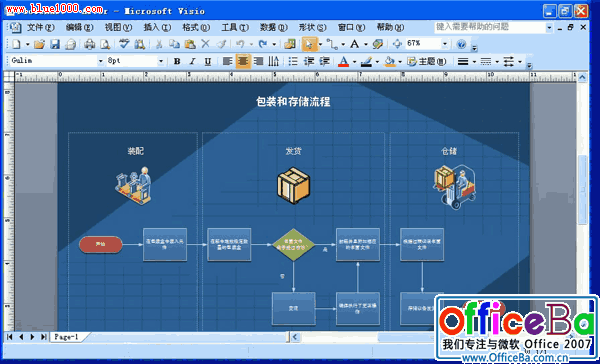Click the Cut scissors icon
Screen dimensions: 600x364
click(158, 44)
